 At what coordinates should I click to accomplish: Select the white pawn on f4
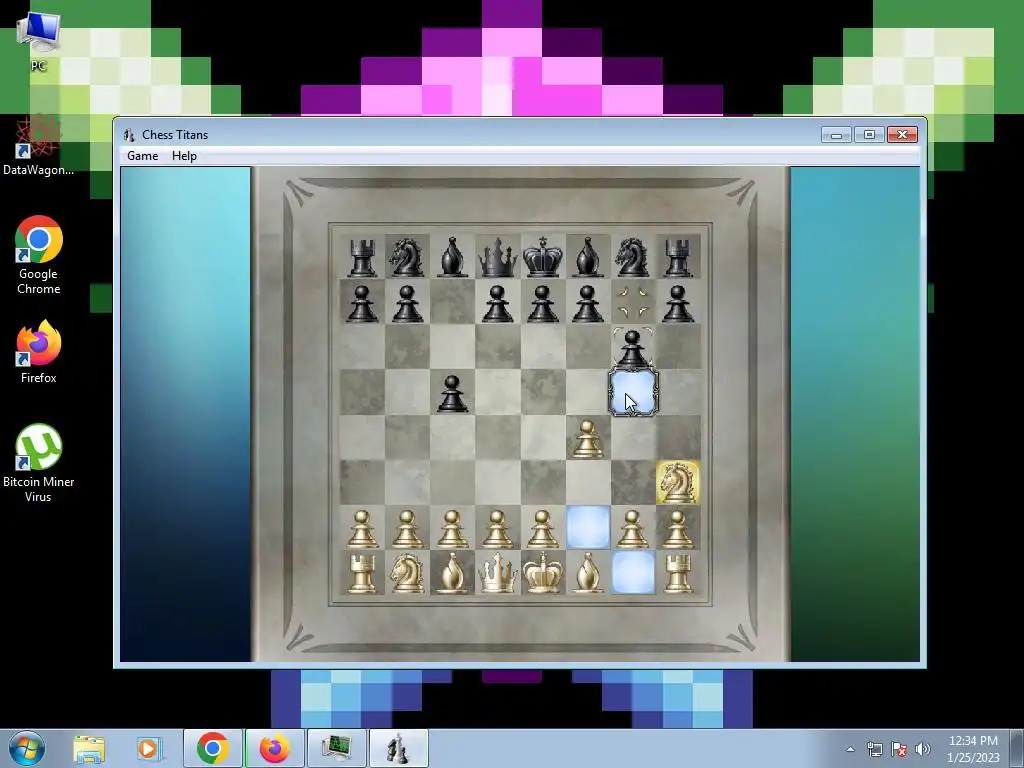[x=588, y=438]
